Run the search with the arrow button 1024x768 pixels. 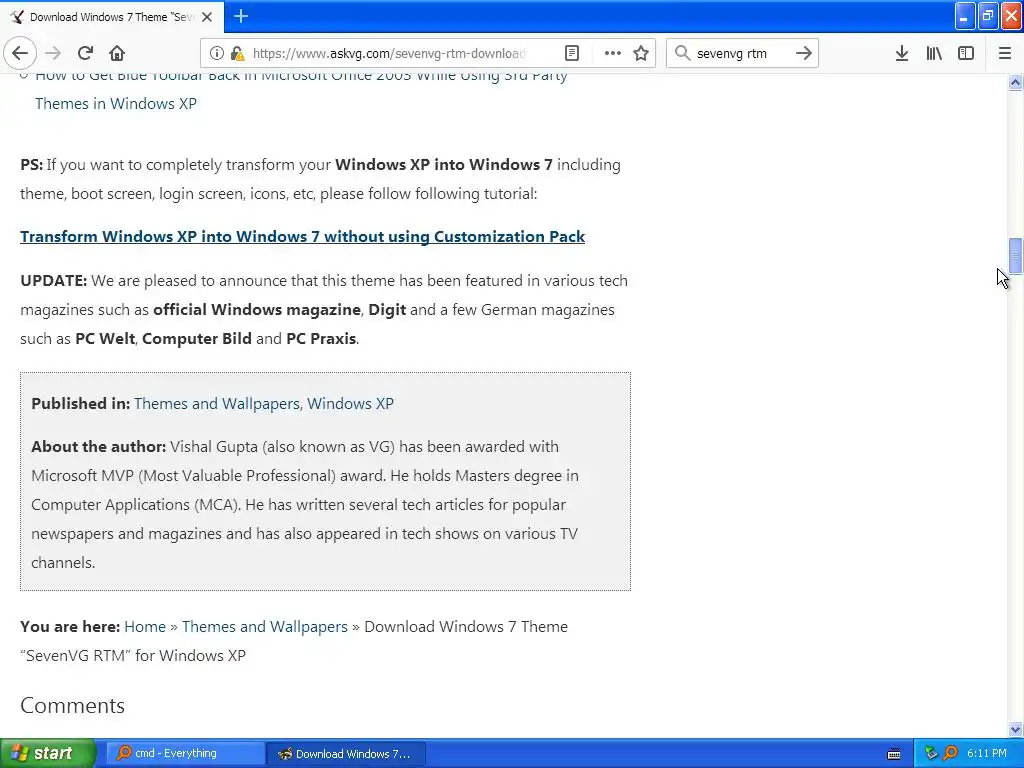point(804,53)
